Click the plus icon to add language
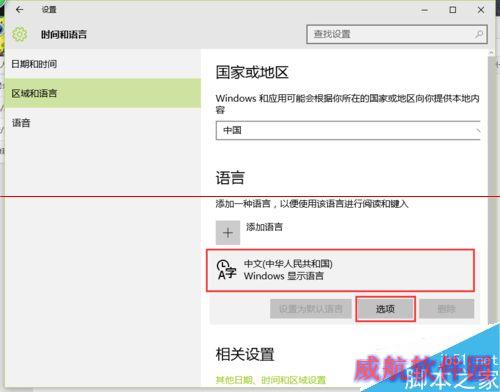The height and width of the screenshot is (392, 500). pos(228,232)
